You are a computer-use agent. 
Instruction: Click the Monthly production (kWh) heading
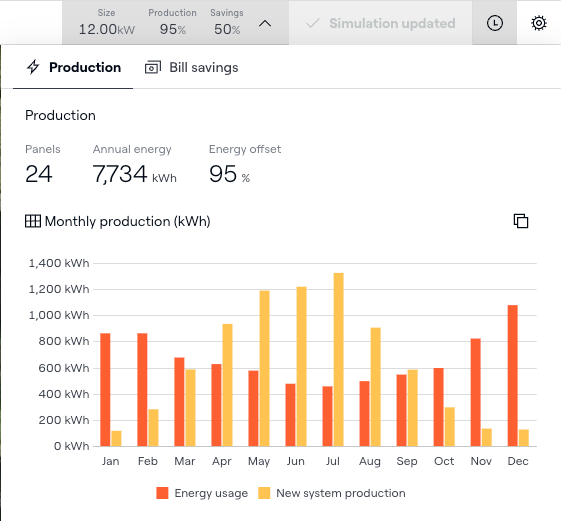point(127,221)
